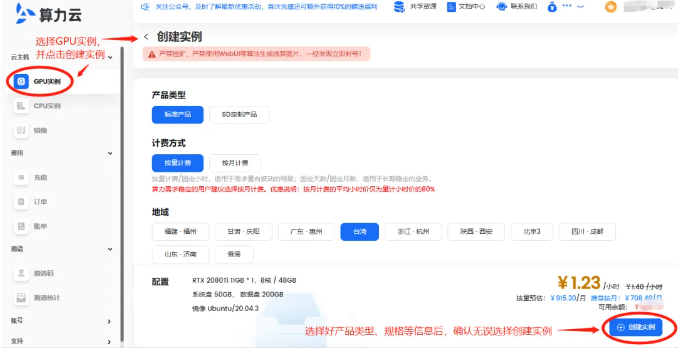The width and height of the screenshot is (680, 360).
Task: Click the 推荐按月 price link
Action: point(626,298)
